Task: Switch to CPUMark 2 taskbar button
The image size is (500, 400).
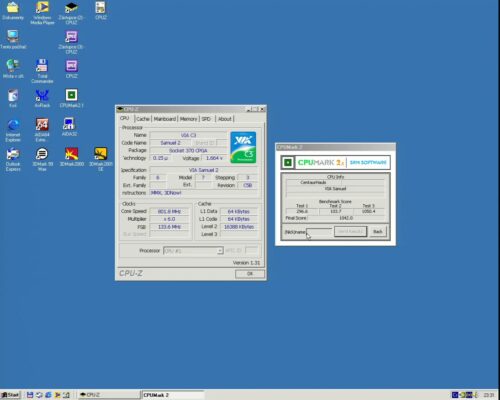Action: [173, 395]
